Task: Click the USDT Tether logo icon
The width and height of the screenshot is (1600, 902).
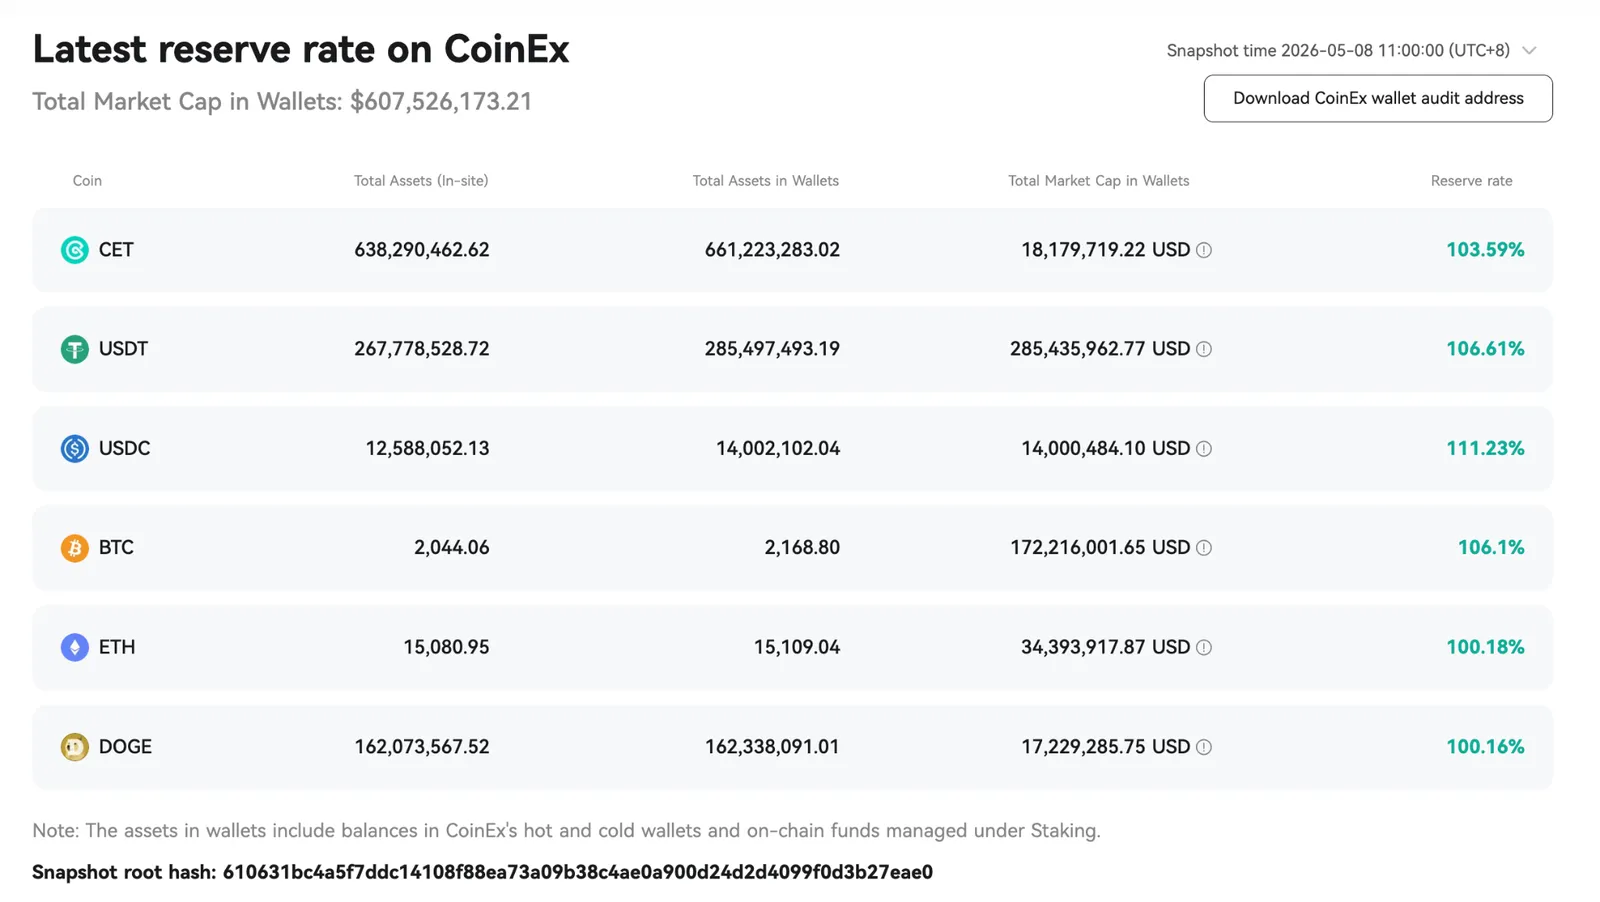Action: pos(74,349)
